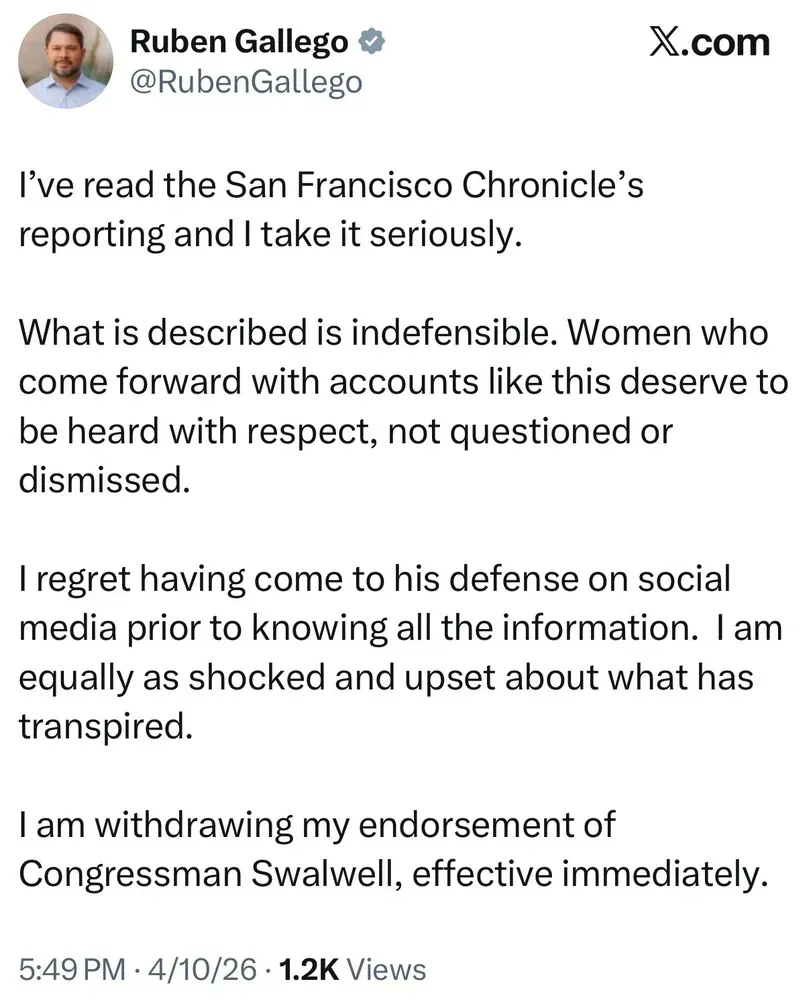This screenshot has height=1000, width=809.
Task: Open the profile avatar photo
Action: 68,62
